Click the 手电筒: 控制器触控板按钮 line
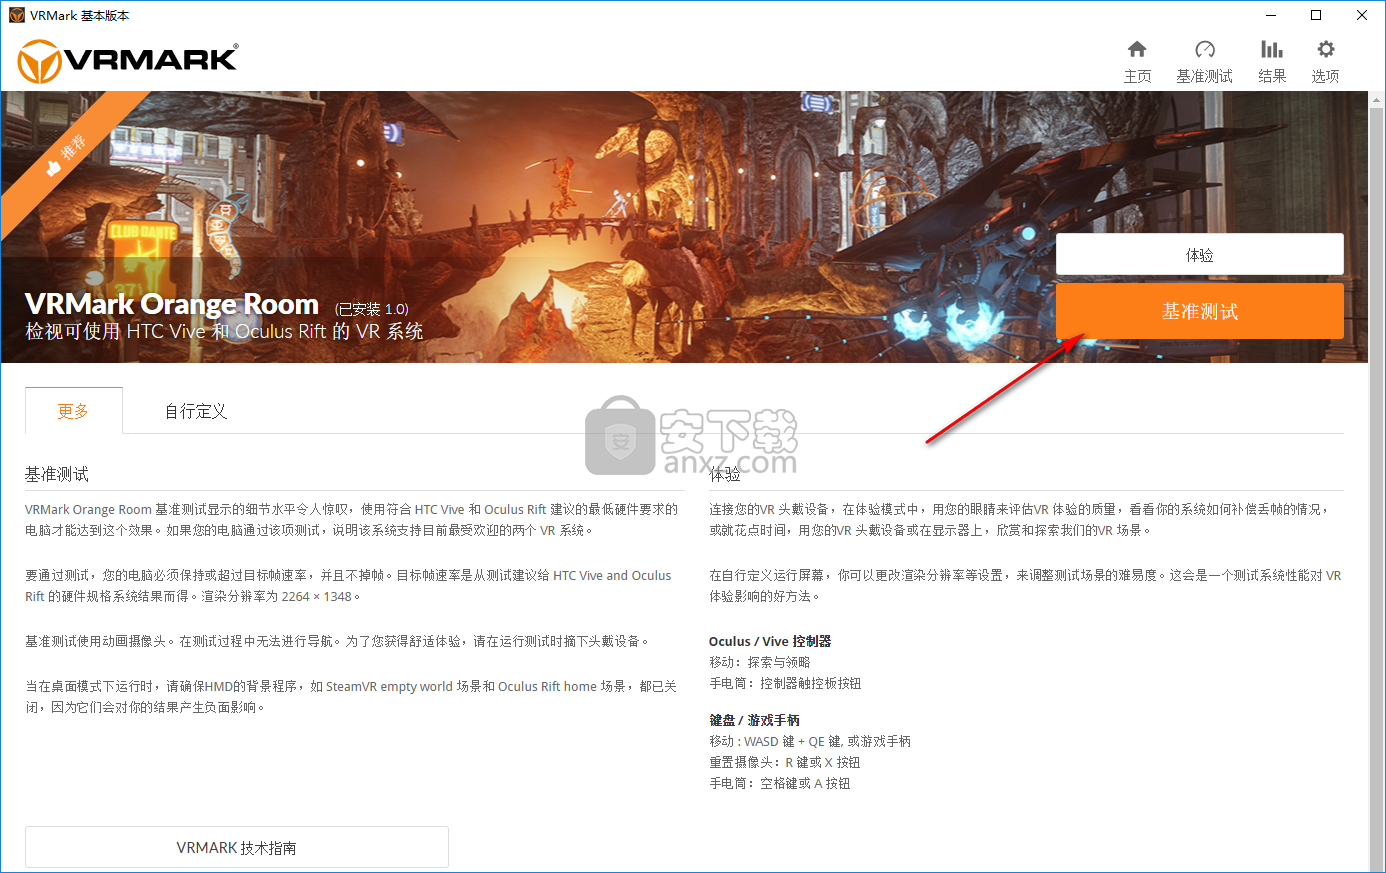The height and width of the screenshot is (873, 1386). tap(785, 683)
